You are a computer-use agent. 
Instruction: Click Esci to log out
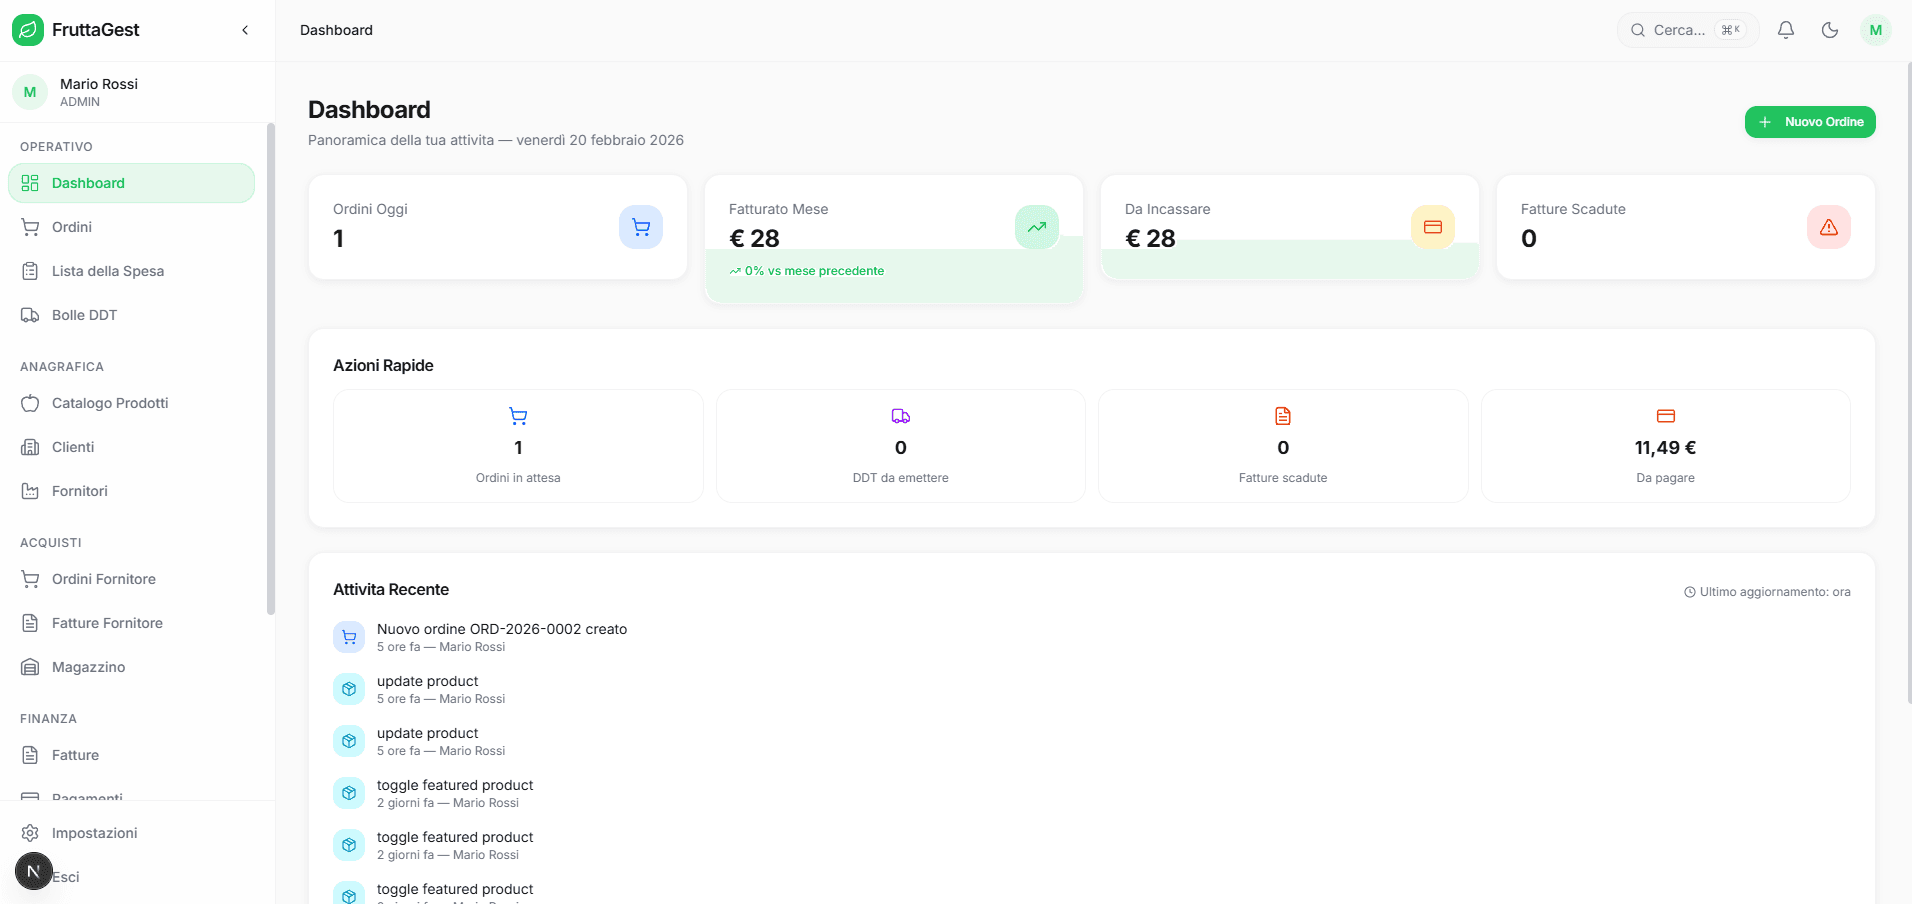click(x=67, y=877)
